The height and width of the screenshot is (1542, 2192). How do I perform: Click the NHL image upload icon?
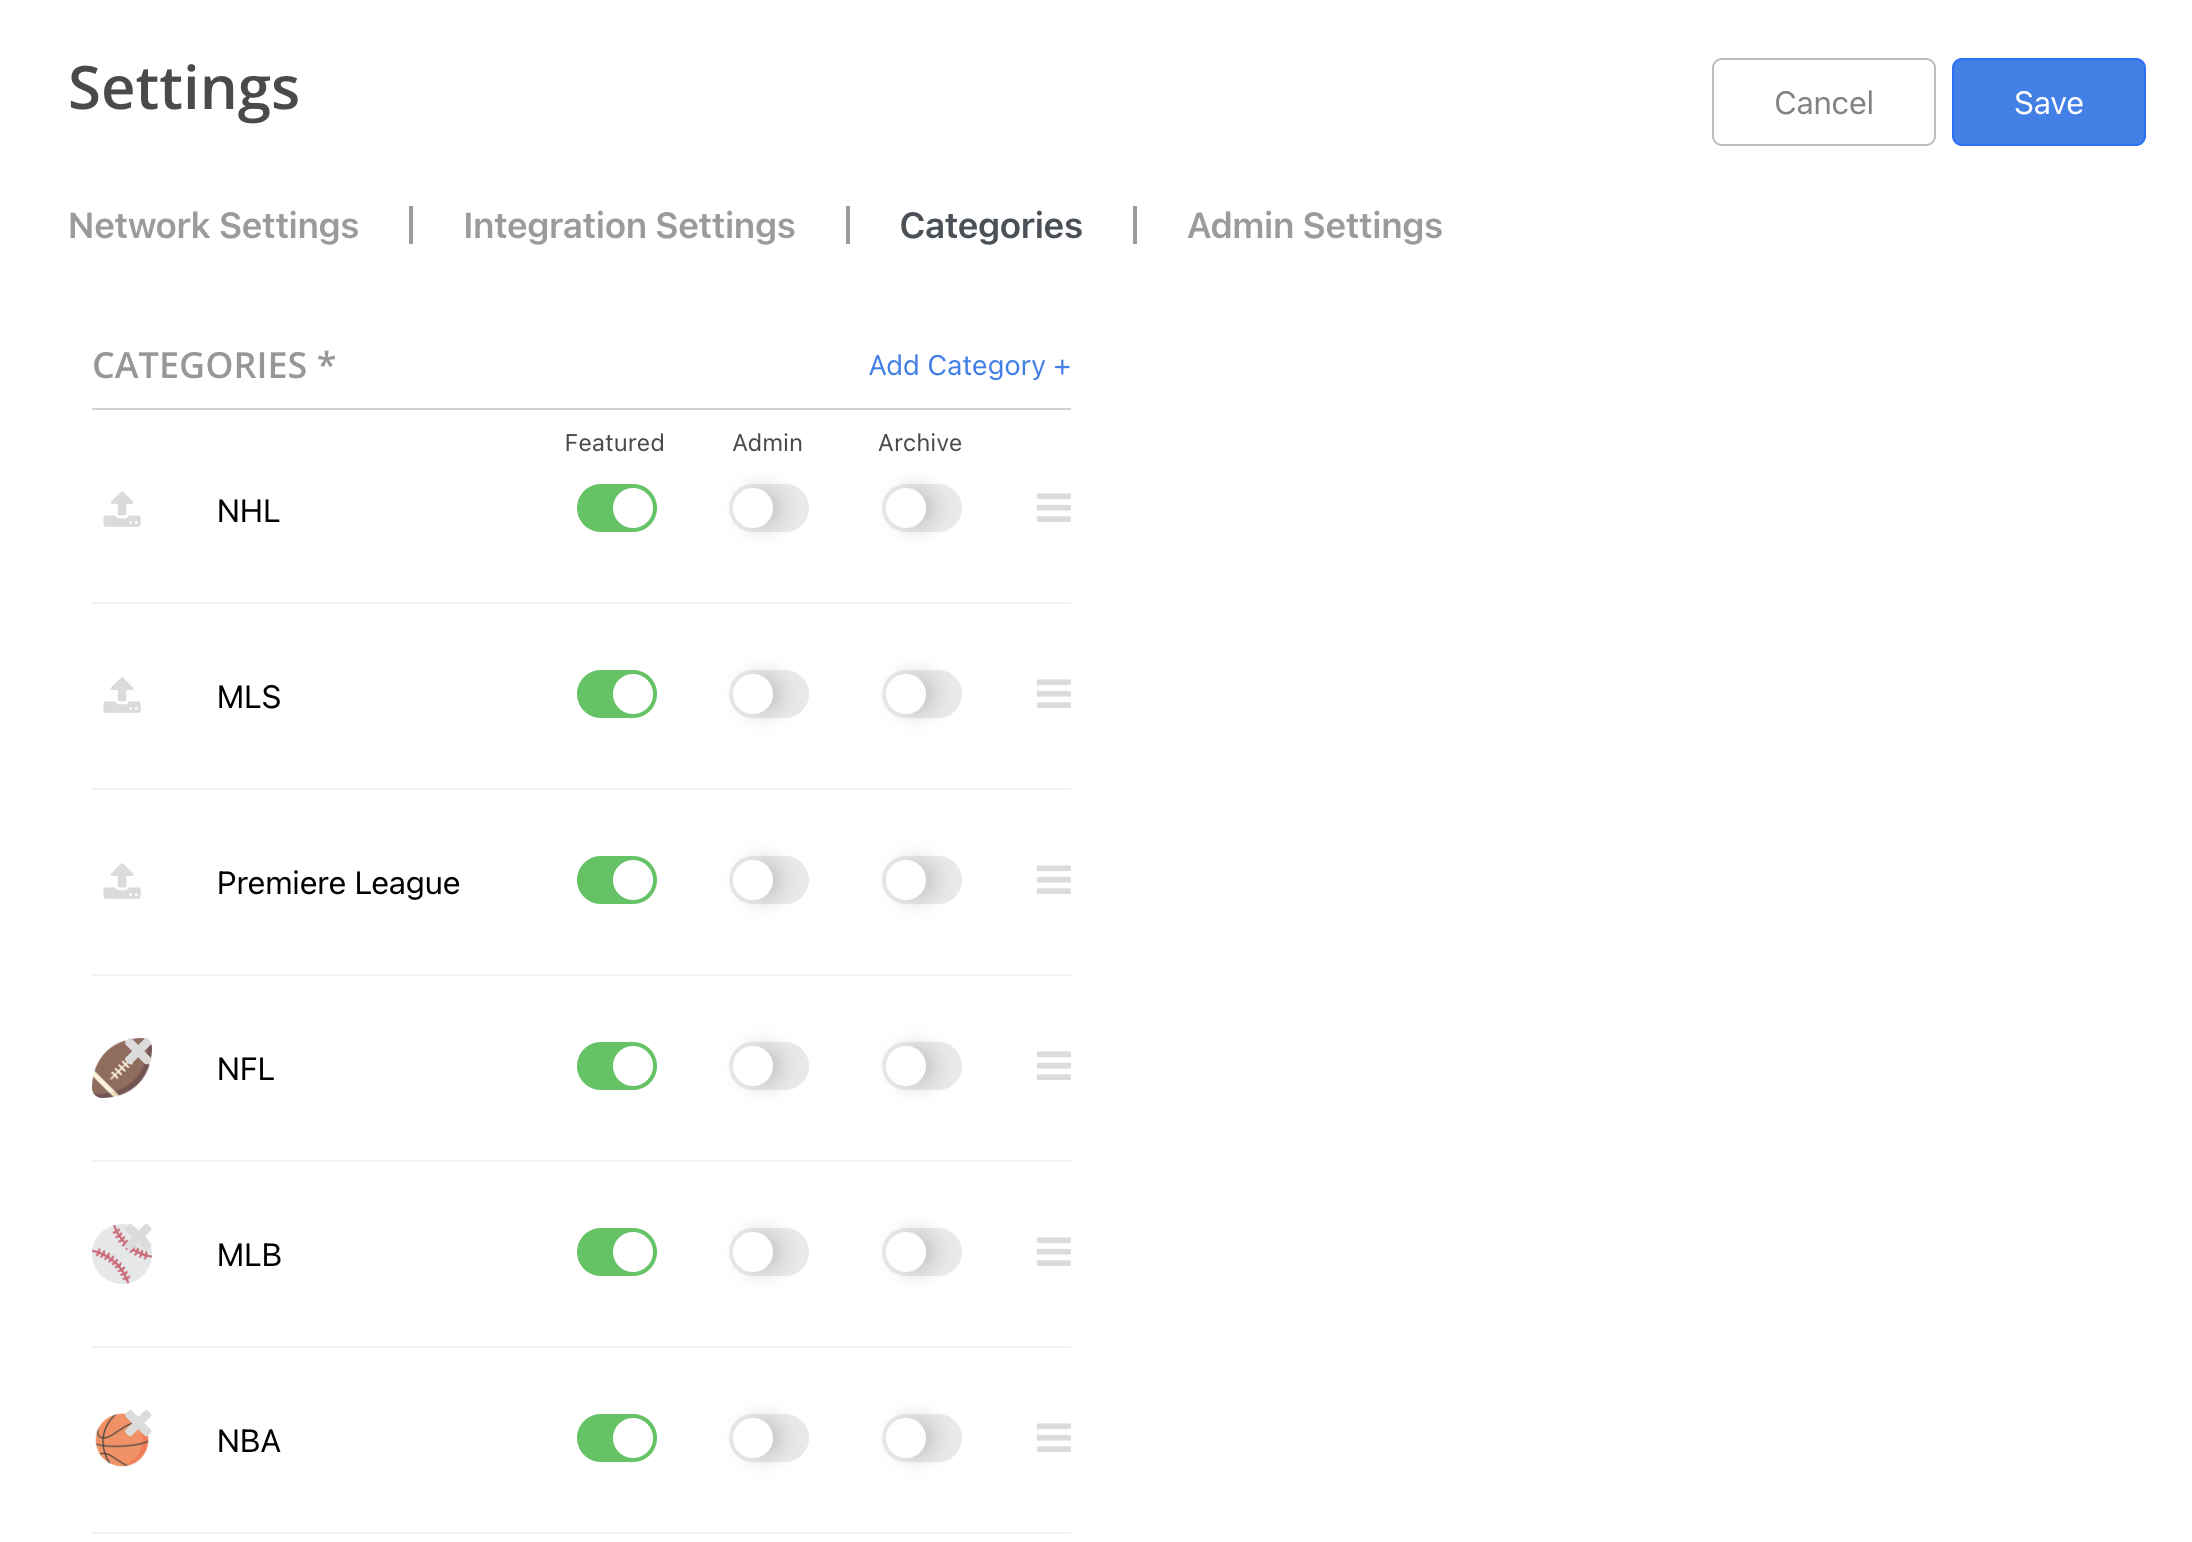(122, 509)
